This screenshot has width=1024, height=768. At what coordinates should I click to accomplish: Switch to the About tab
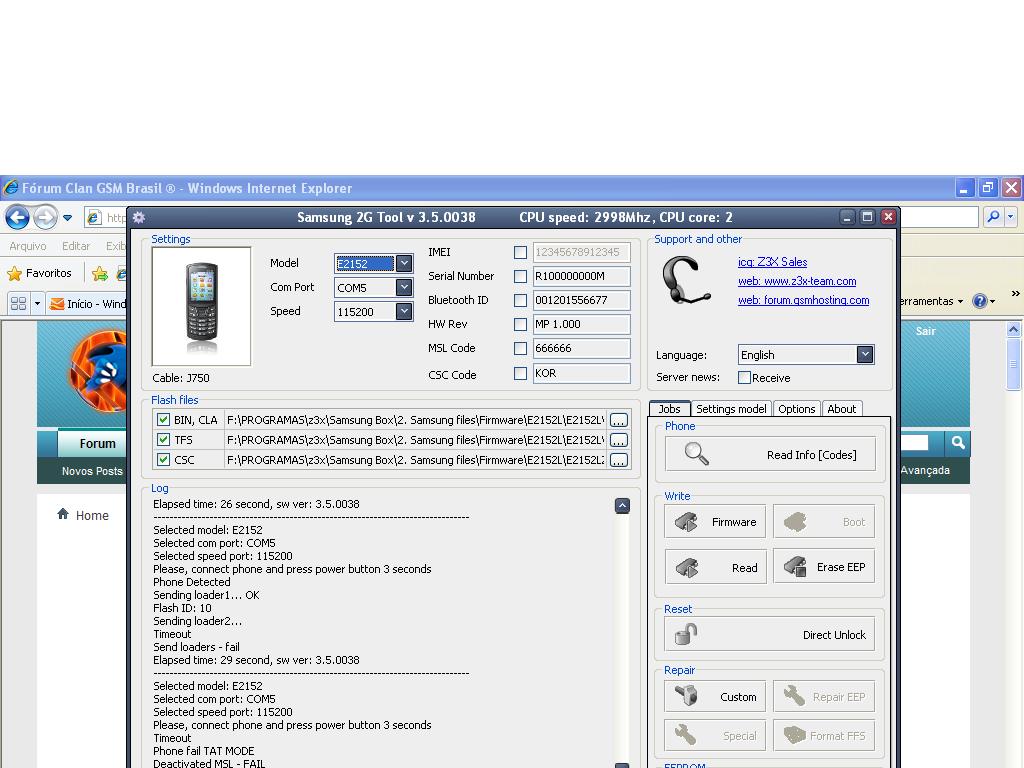[x=842, y=409]
